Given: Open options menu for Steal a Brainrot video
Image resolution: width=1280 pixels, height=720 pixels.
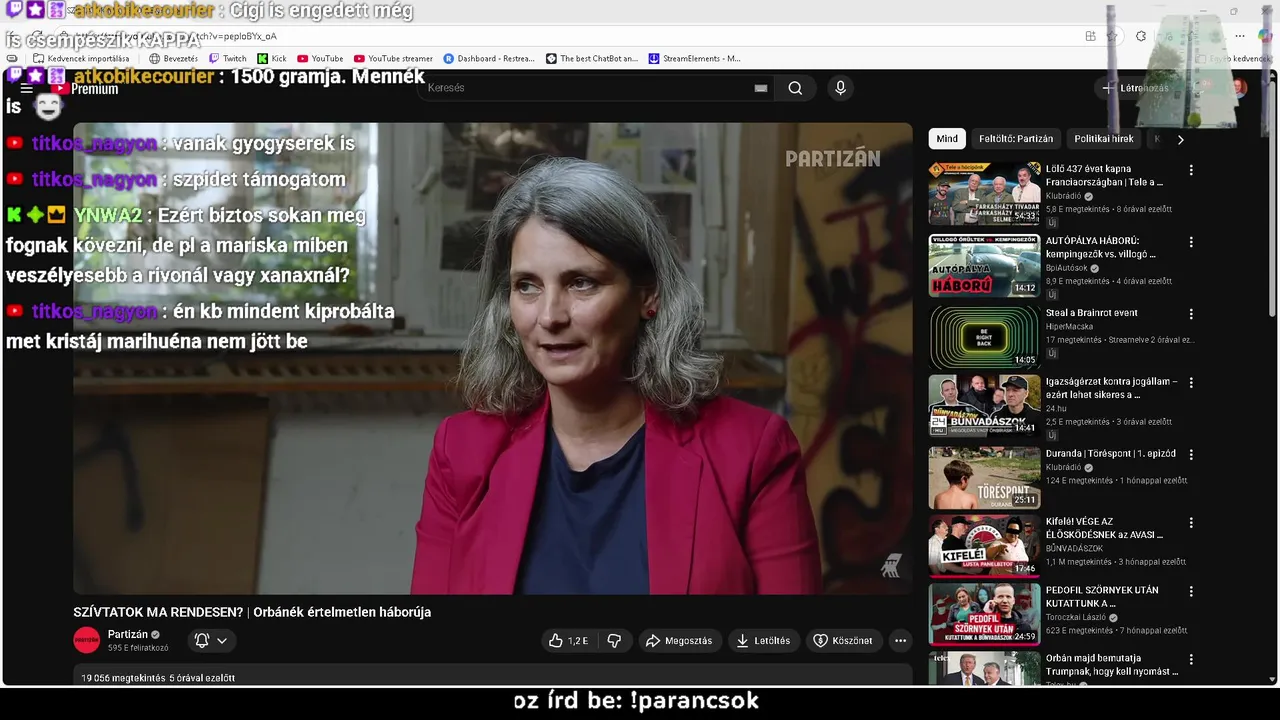Looking at the screenshot, I should (x=1190, y=314).
